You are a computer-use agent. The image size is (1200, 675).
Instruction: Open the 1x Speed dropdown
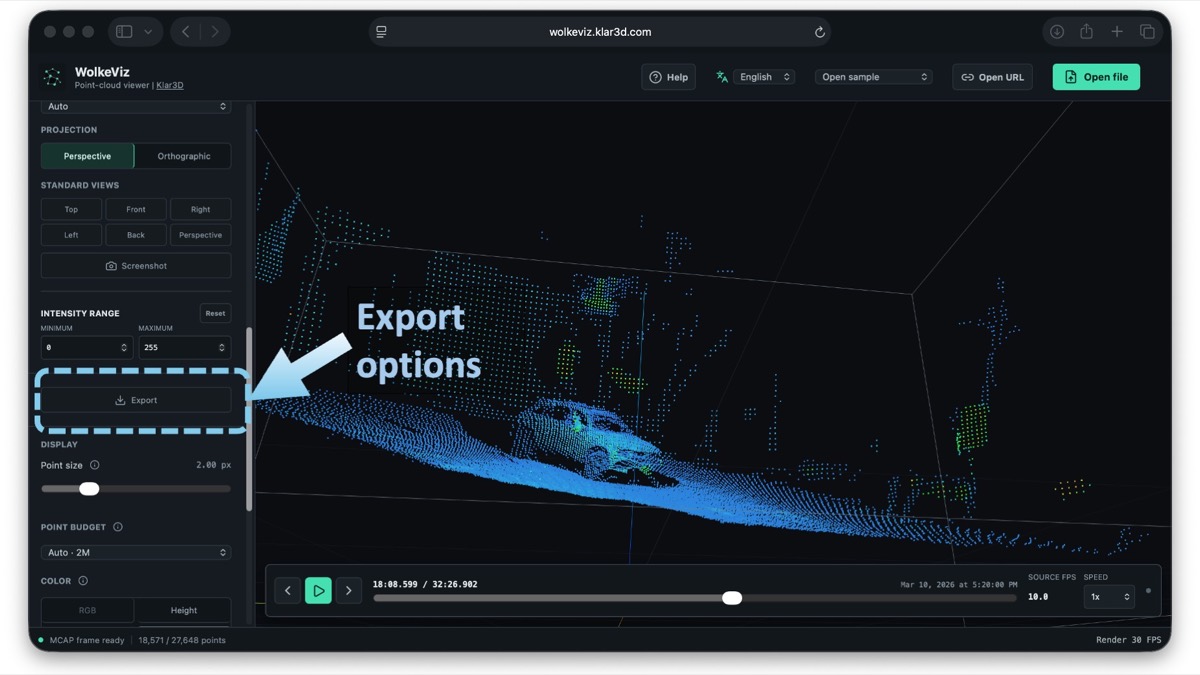(1109, 597)
